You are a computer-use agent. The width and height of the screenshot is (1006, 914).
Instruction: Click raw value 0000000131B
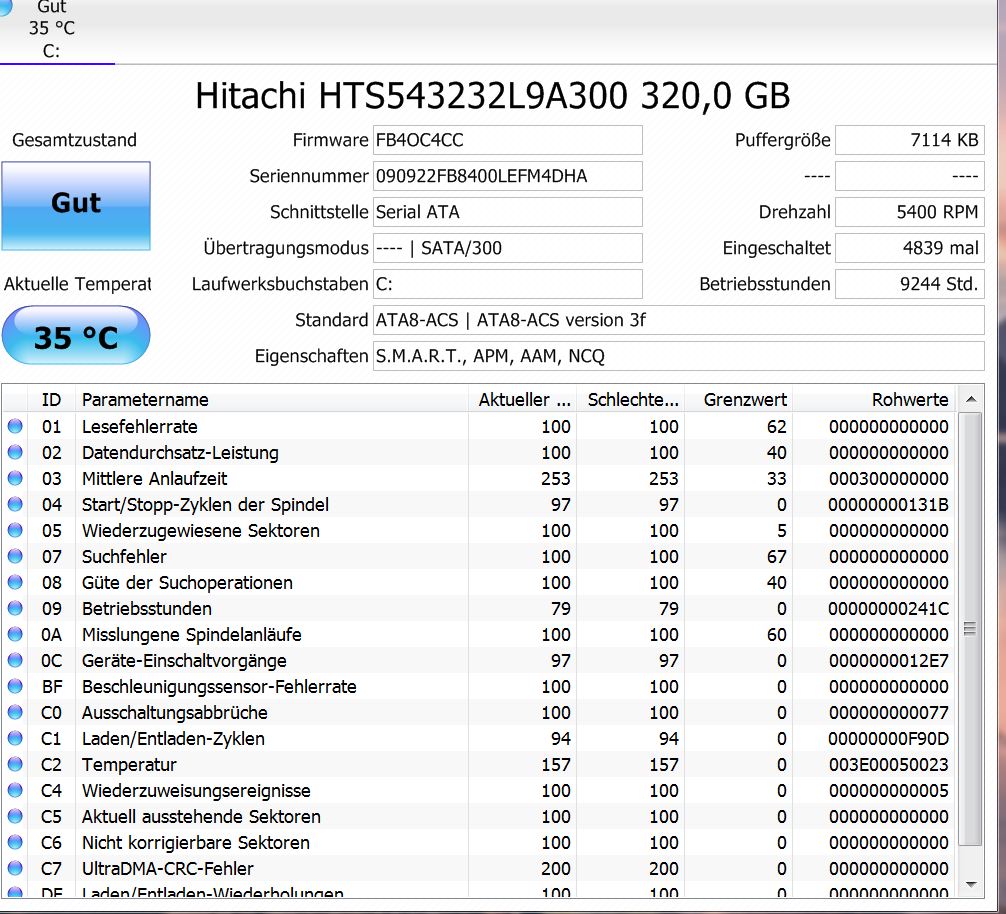point(888,505)
